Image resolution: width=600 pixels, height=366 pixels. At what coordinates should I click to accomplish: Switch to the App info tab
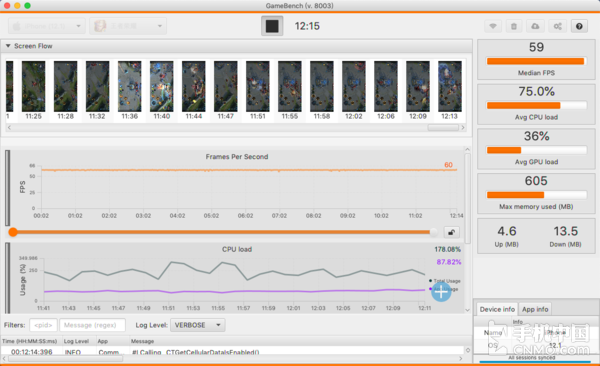tap(535, 309)
